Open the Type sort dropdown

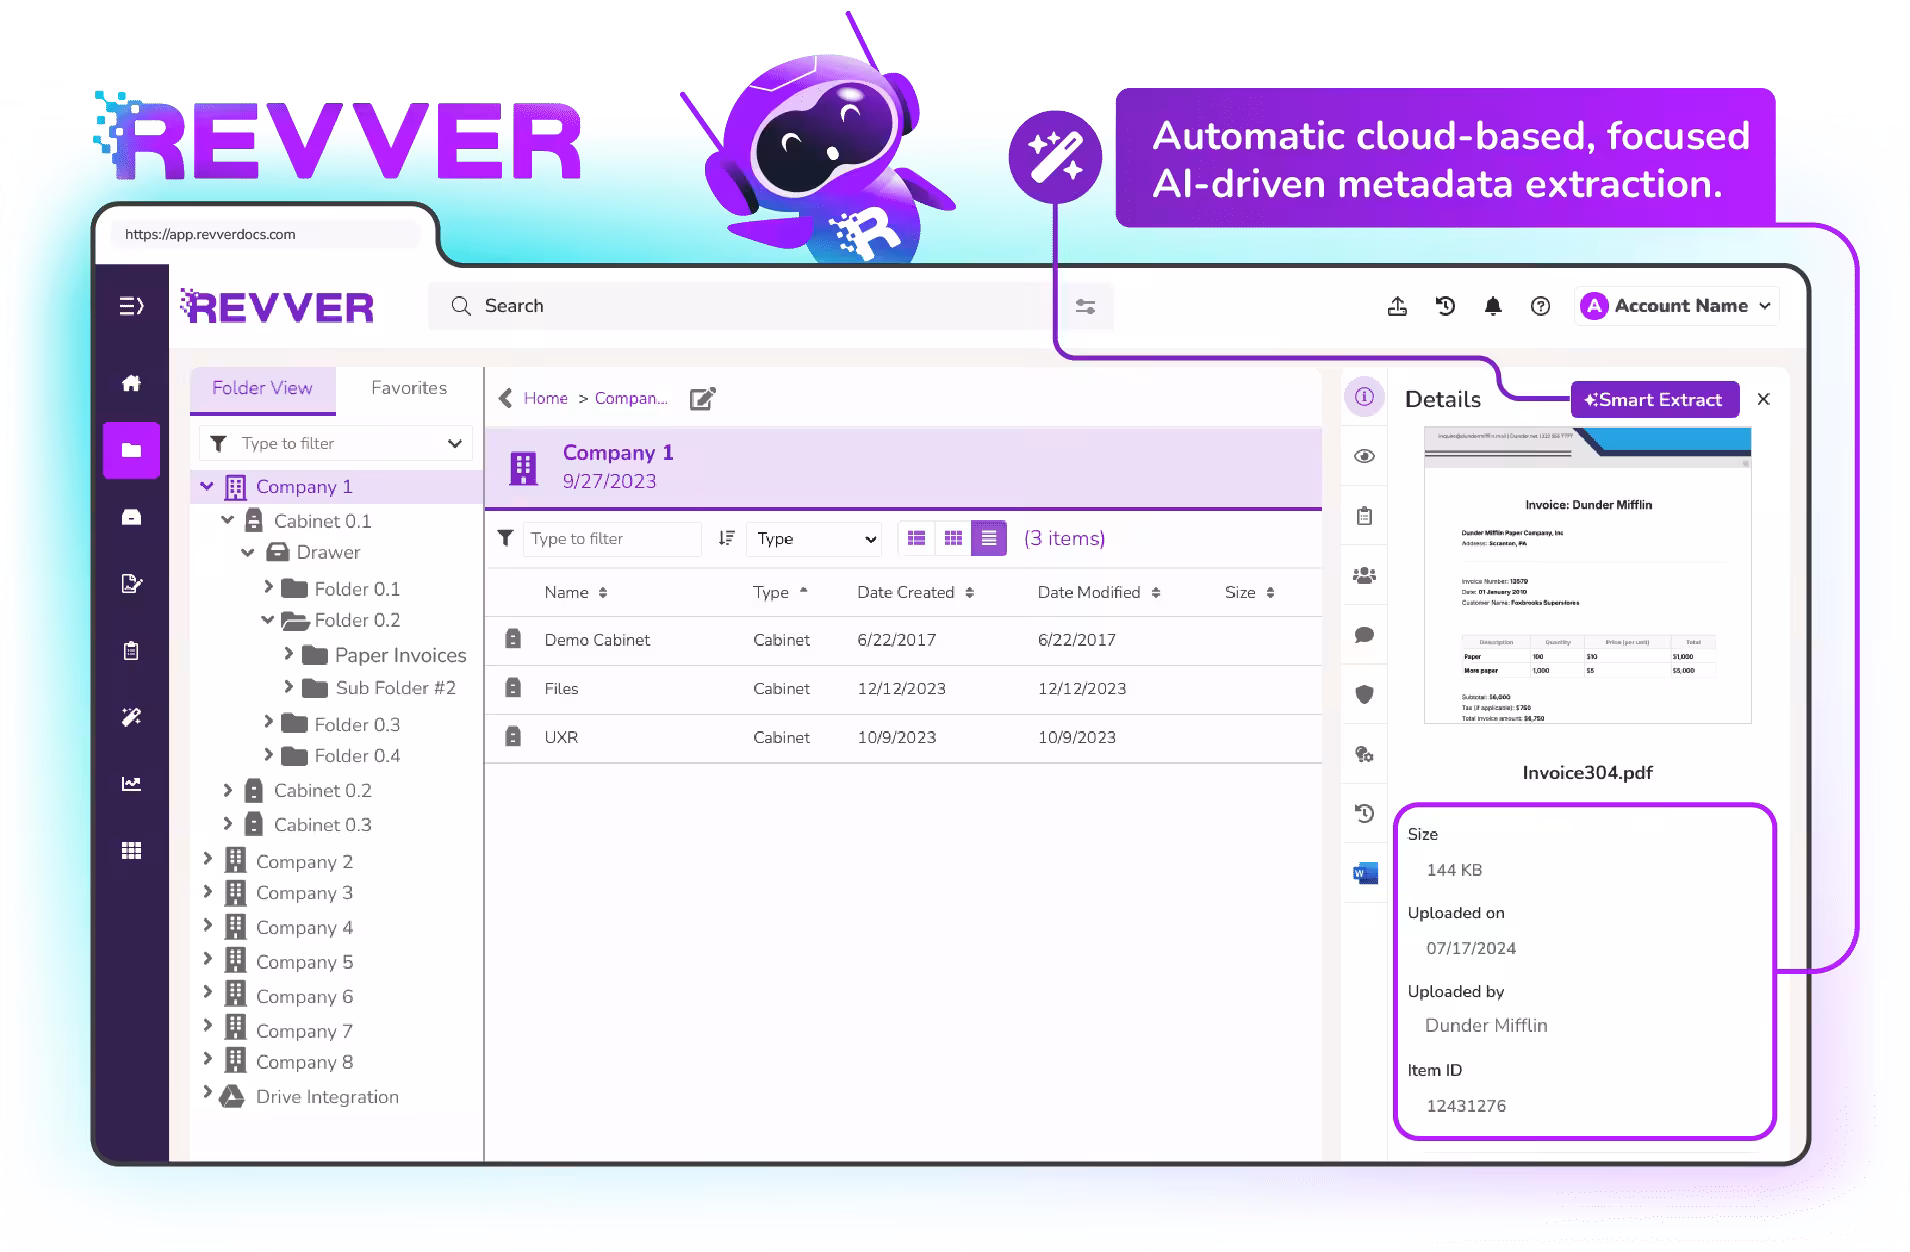click(815, 538)
